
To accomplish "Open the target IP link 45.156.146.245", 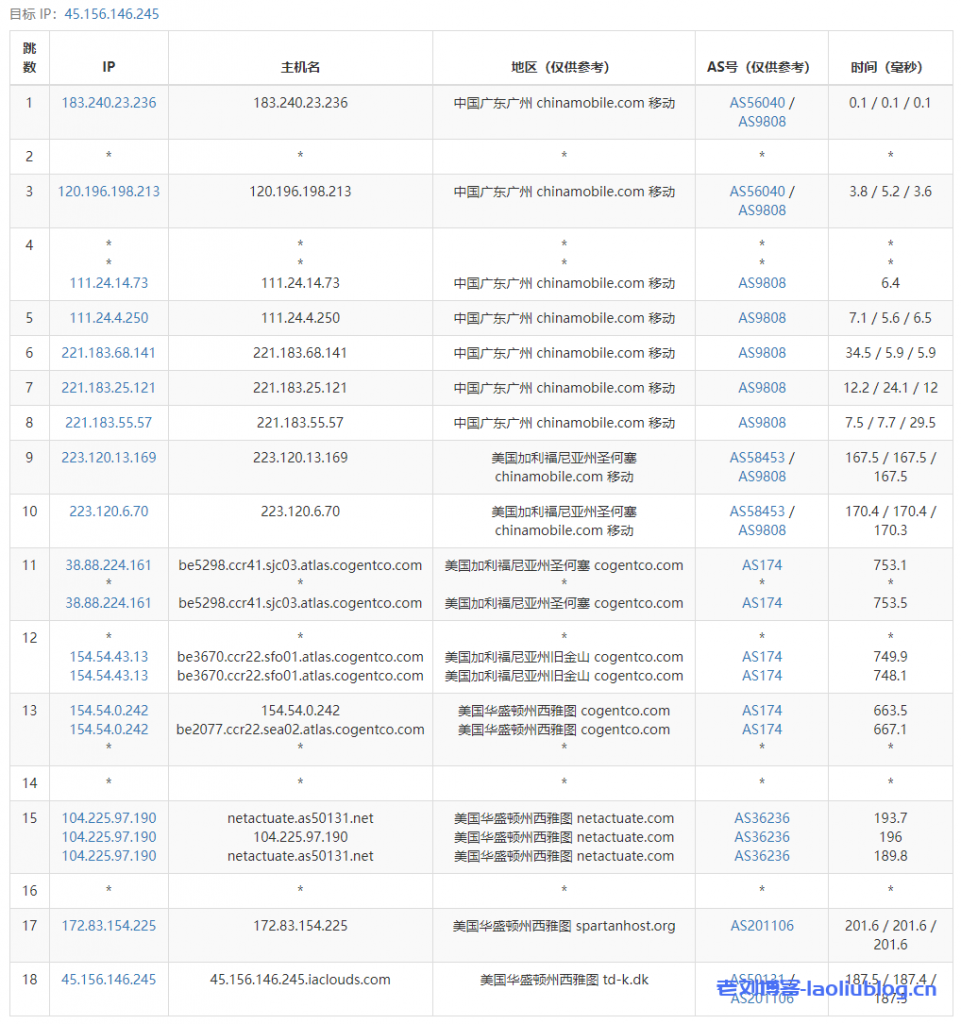I will click(110, 15).
